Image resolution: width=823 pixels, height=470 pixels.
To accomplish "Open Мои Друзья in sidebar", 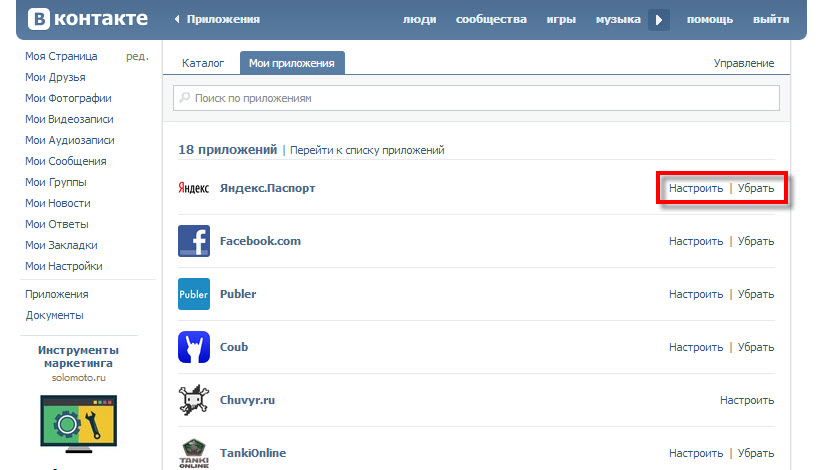I will [x=55, y=77].
